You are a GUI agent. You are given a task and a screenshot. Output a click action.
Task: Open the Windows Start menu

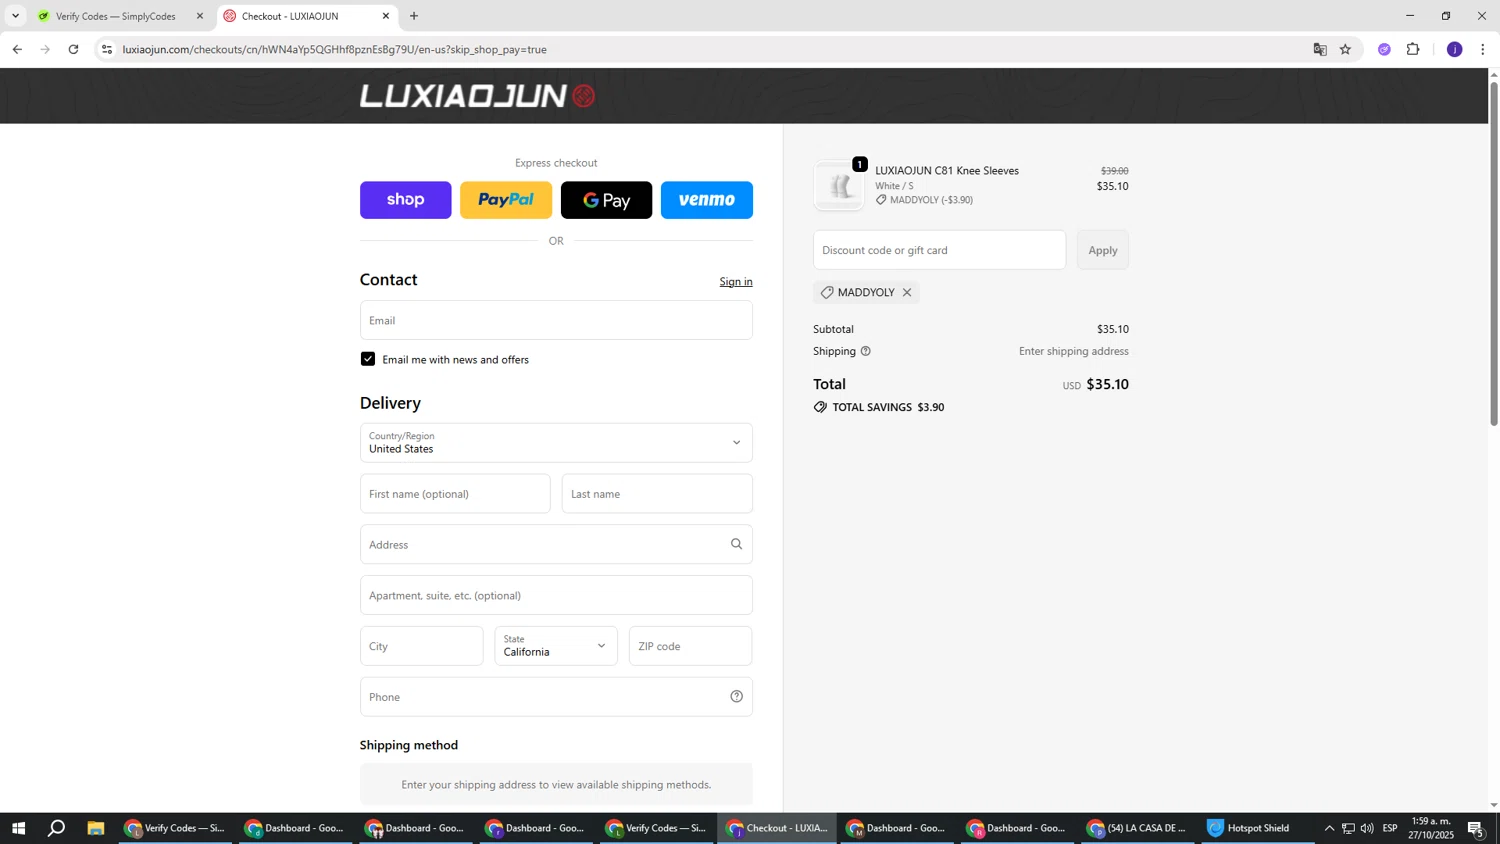click(17, 828)
